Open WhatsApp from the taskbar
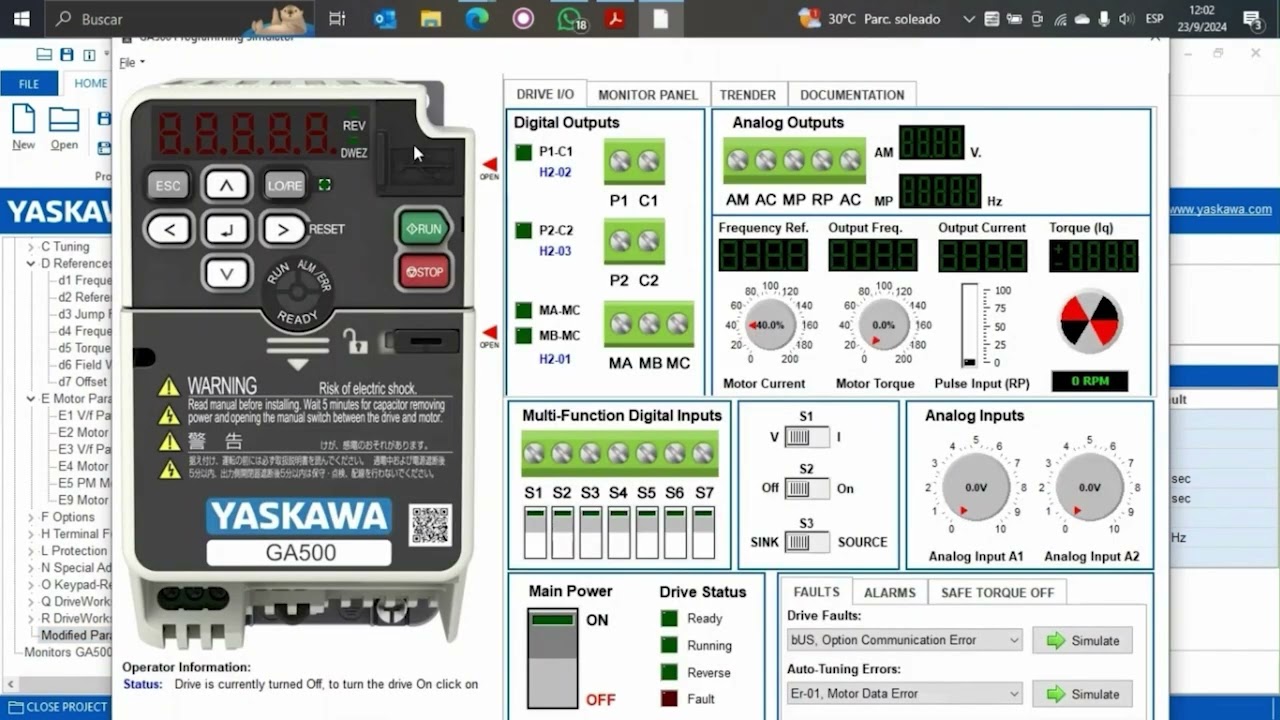The height and width of the screenshot is (720, 1280). click(x=570, y=19)
